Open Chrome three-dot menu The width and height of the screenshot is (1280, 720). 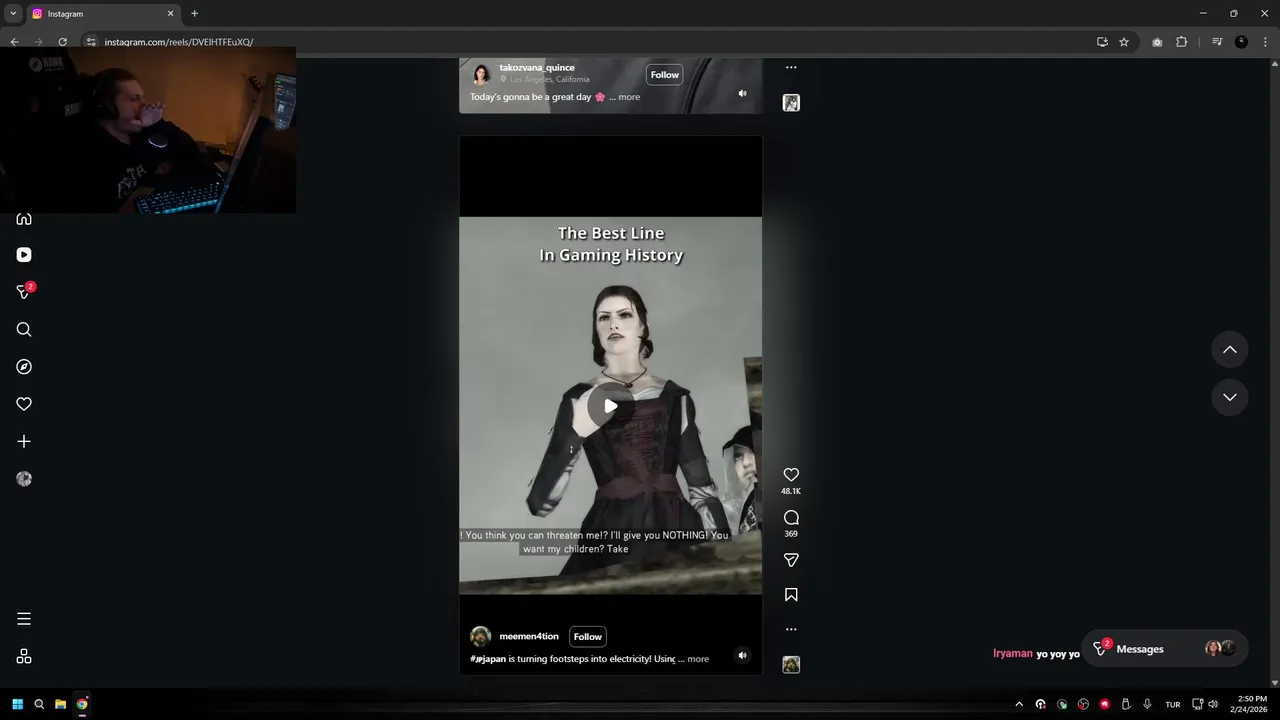pyautogui.click(x=1265, y=42)
